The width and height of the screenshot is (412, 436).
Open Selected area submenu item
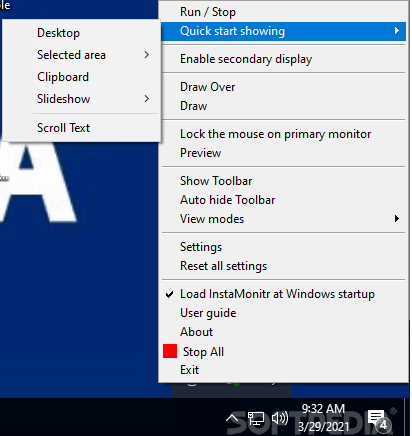coord(81,55)
